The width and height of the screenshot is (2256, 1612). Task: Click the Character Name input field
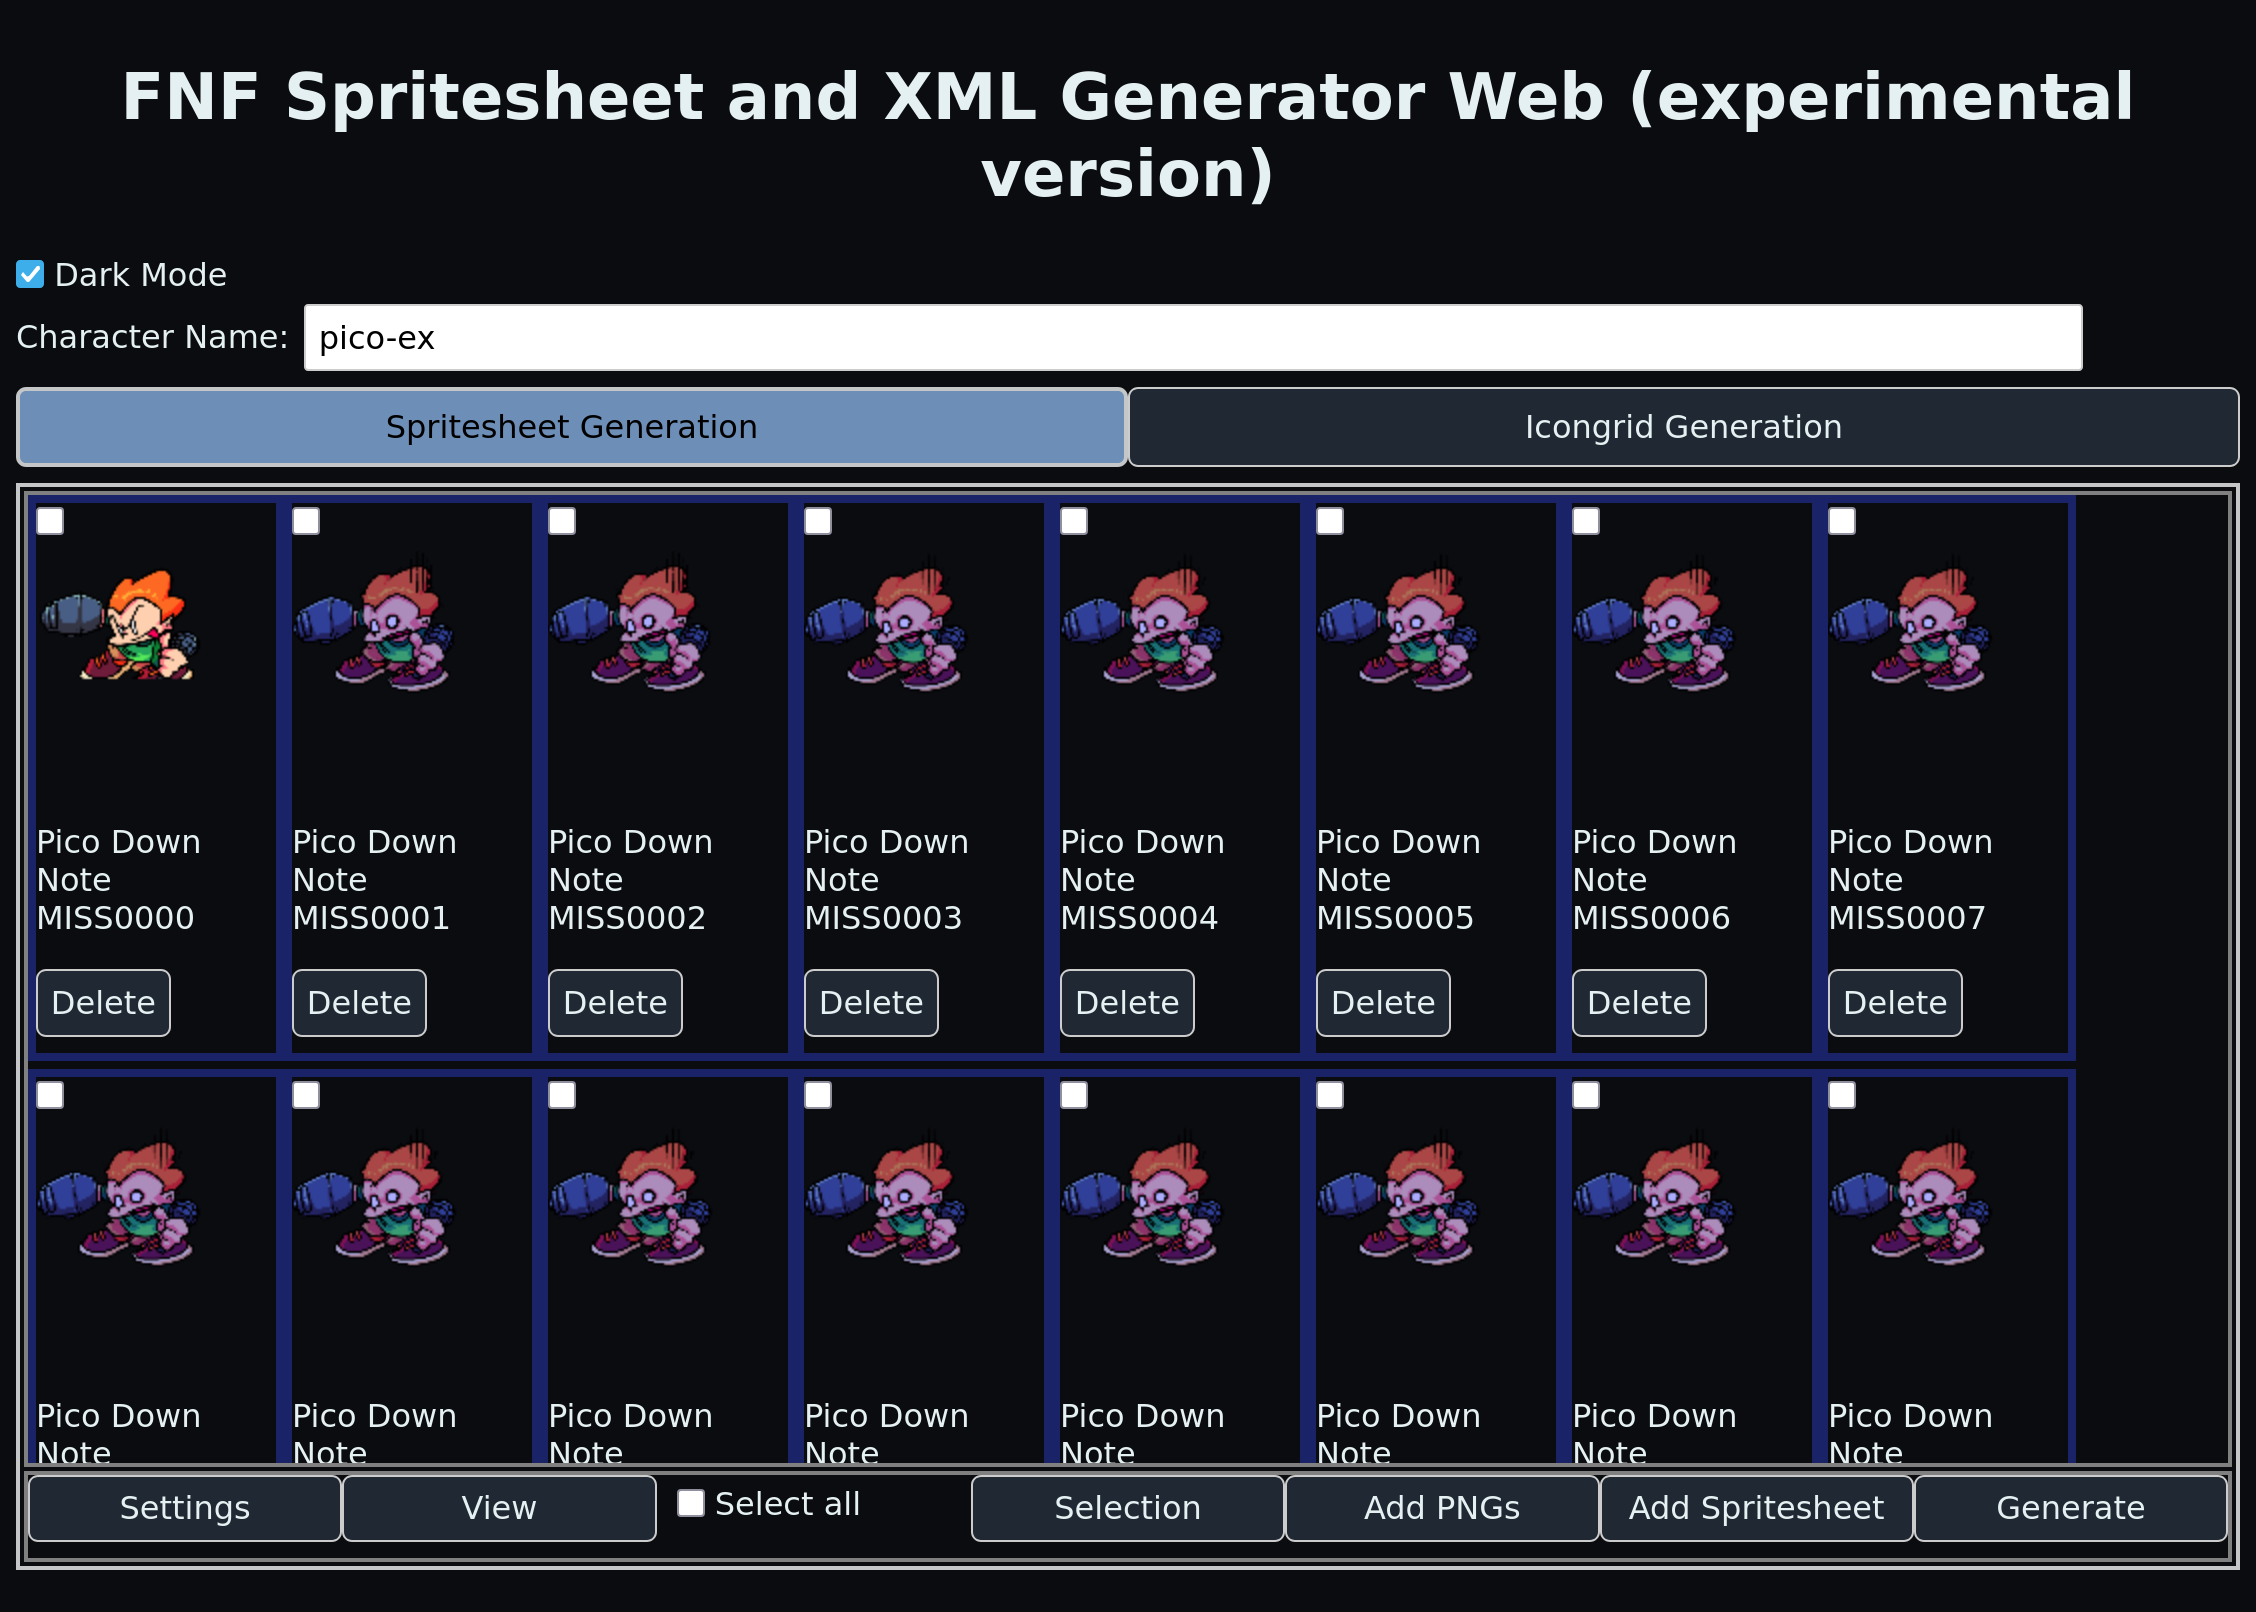(1193, 338)
